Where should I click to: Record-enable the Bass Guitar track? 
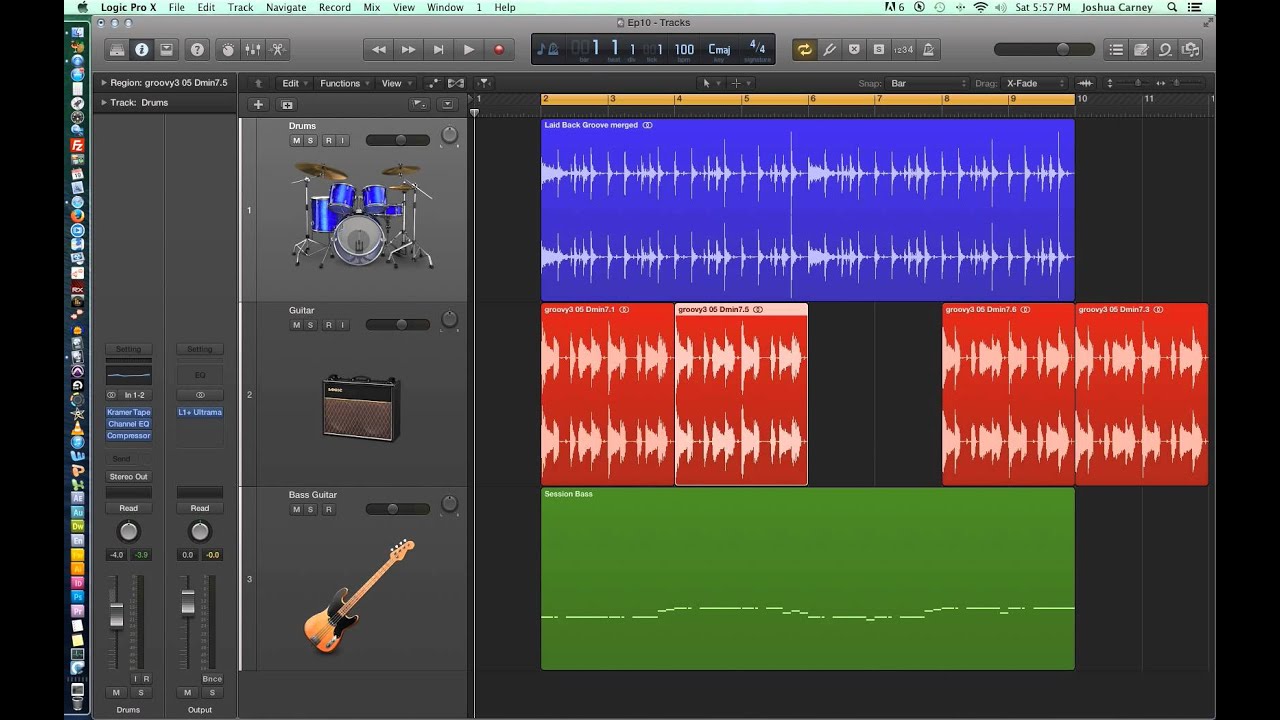pyautogui.click(x=328, y=509)
